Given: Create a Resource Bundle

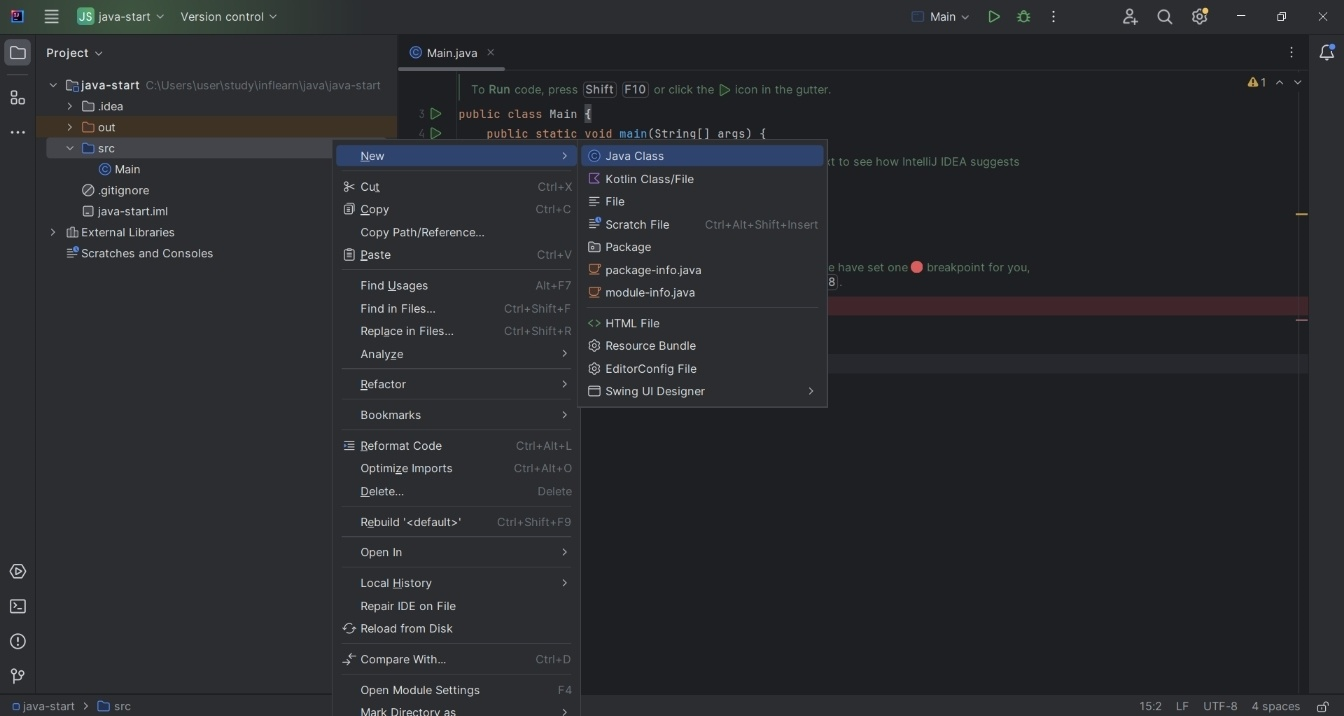Looking at the screenshot, I should pyautogui.click(x=703, y=346).
